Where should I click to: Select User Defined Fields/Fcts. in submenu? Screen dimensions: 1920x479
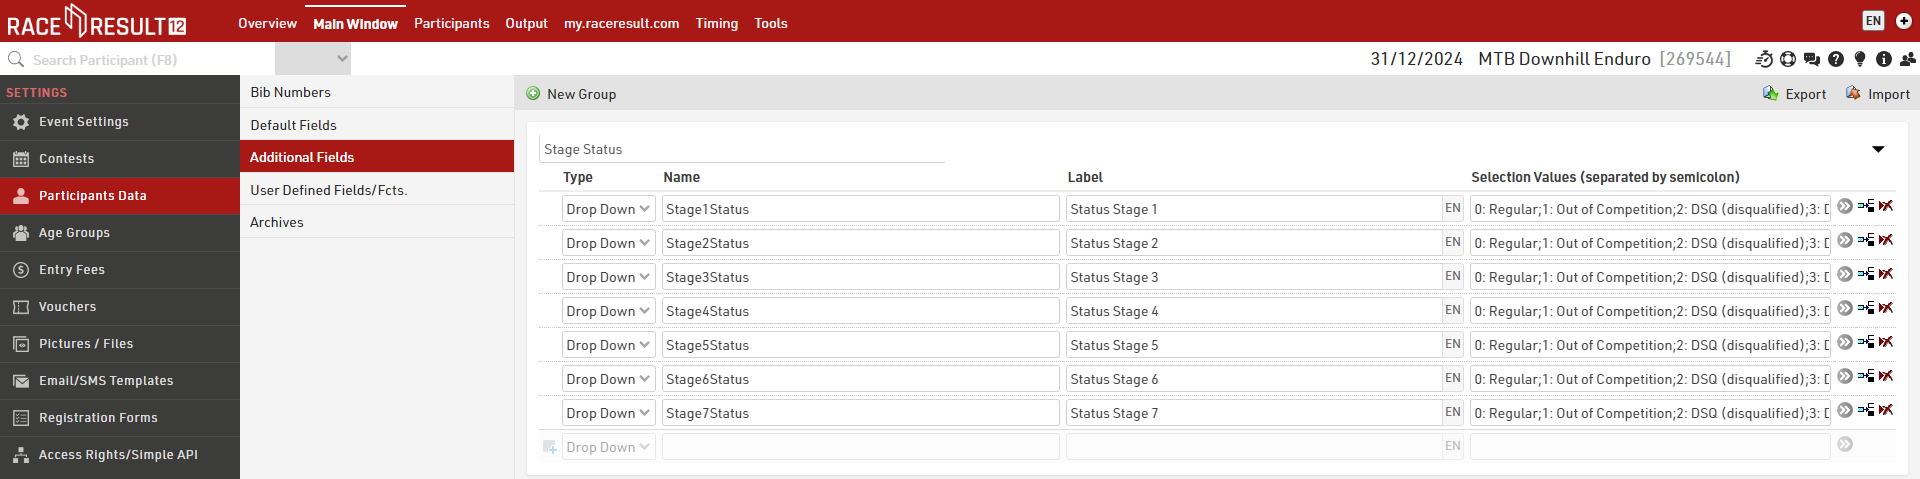click(329, 190)
